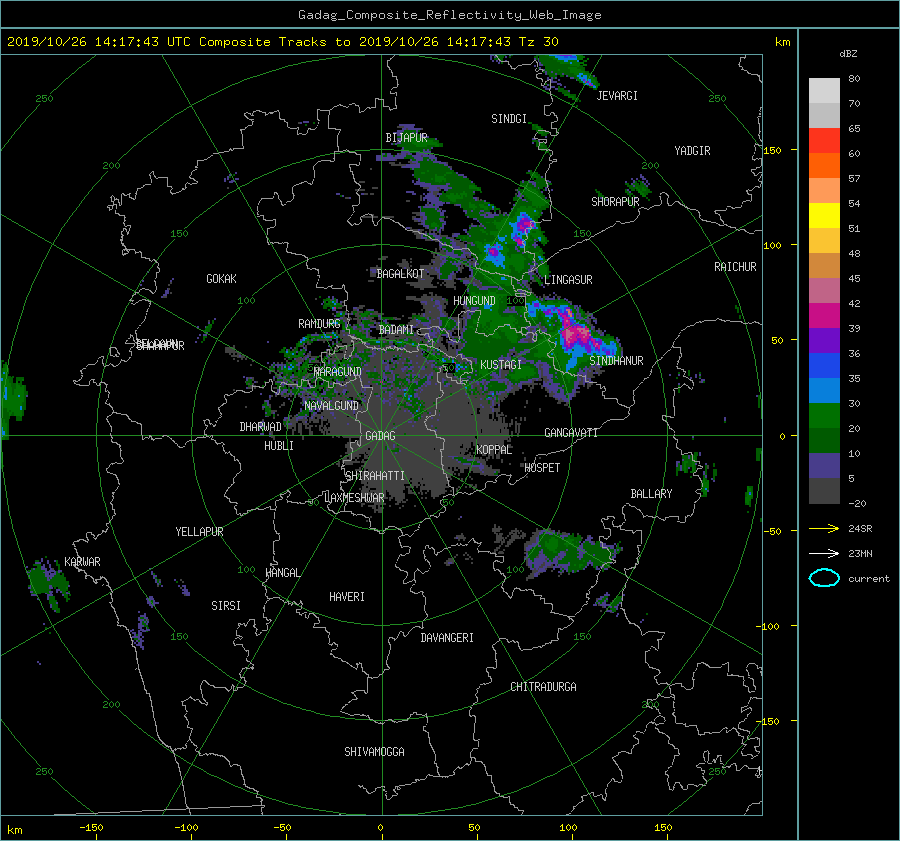The height and width of the screenshot is (841, 900).
Task: Click the UTC timestamp header text
Action: click(x=282, y=42)
